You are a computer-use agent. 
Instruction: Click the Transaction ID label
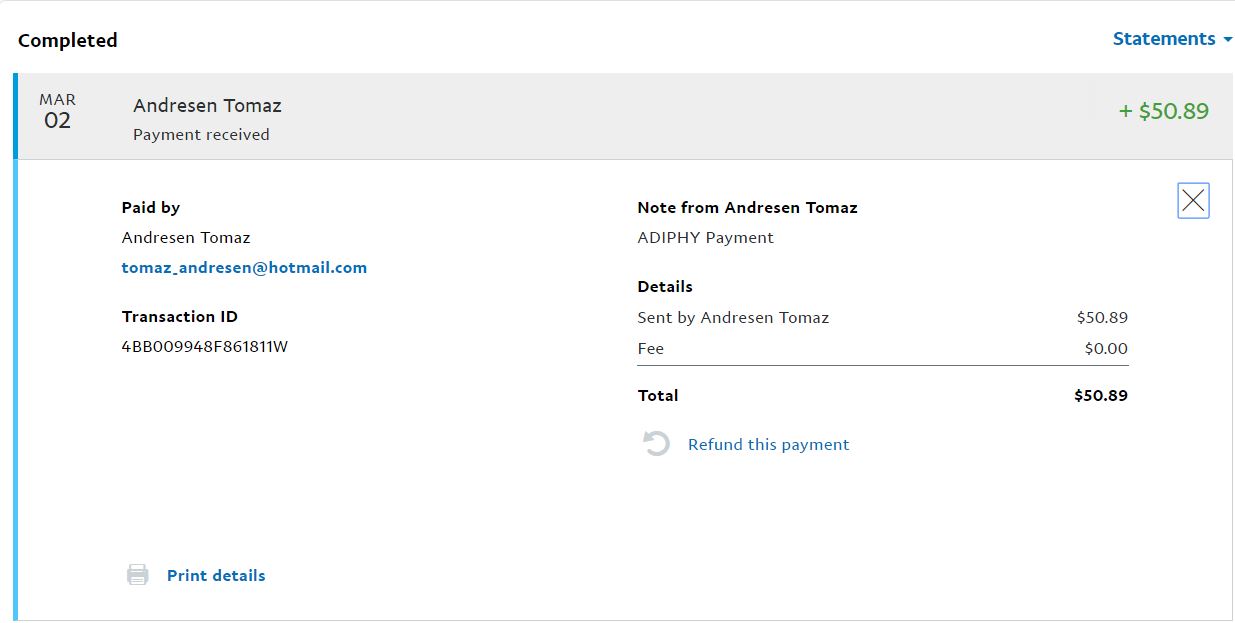(x=180, y=317)
